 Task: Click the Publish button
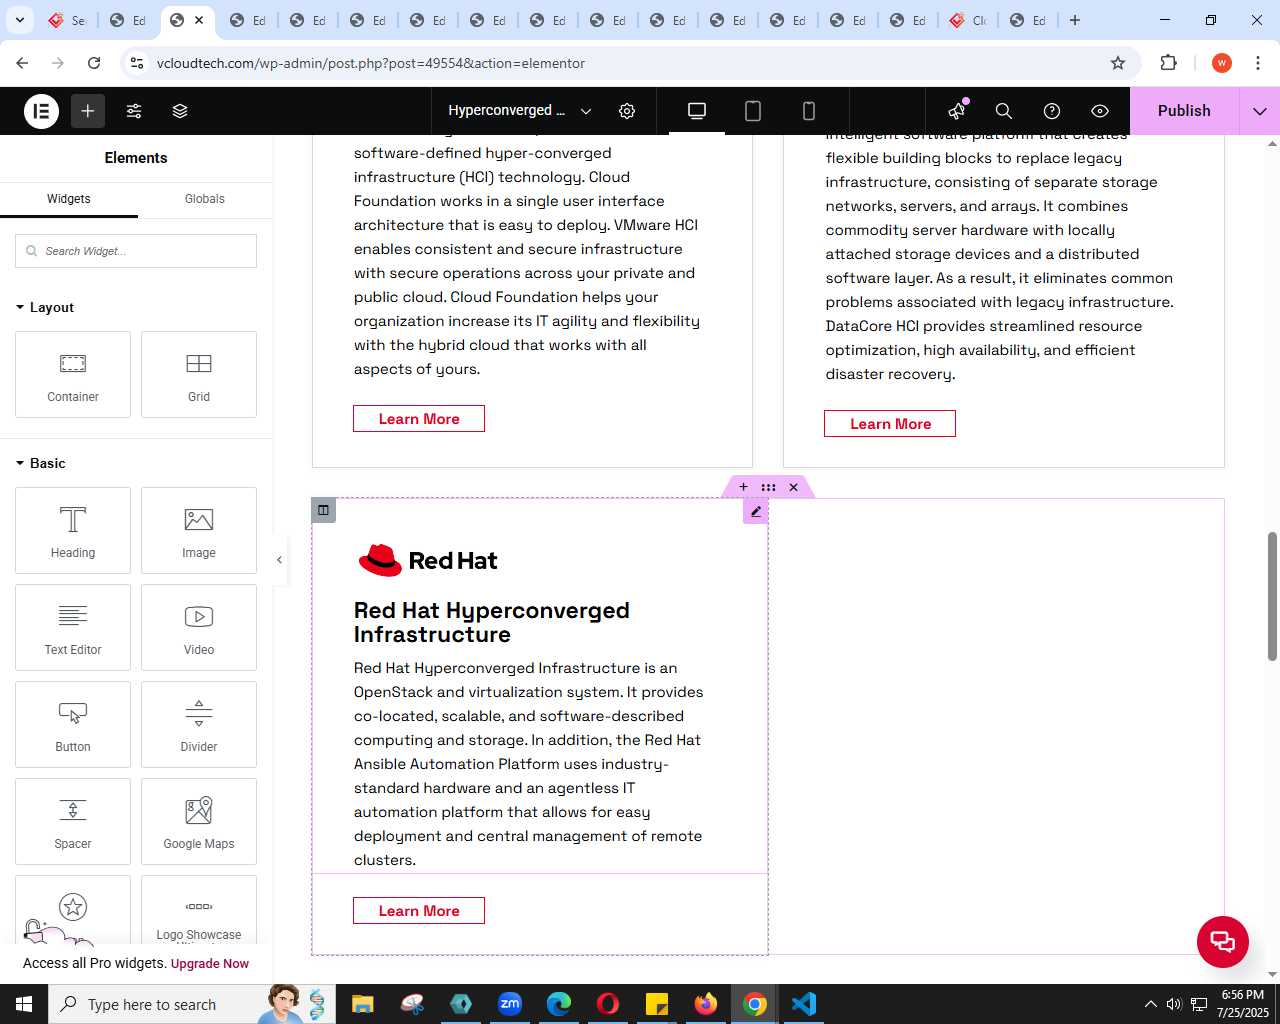tap(1184, 111)
